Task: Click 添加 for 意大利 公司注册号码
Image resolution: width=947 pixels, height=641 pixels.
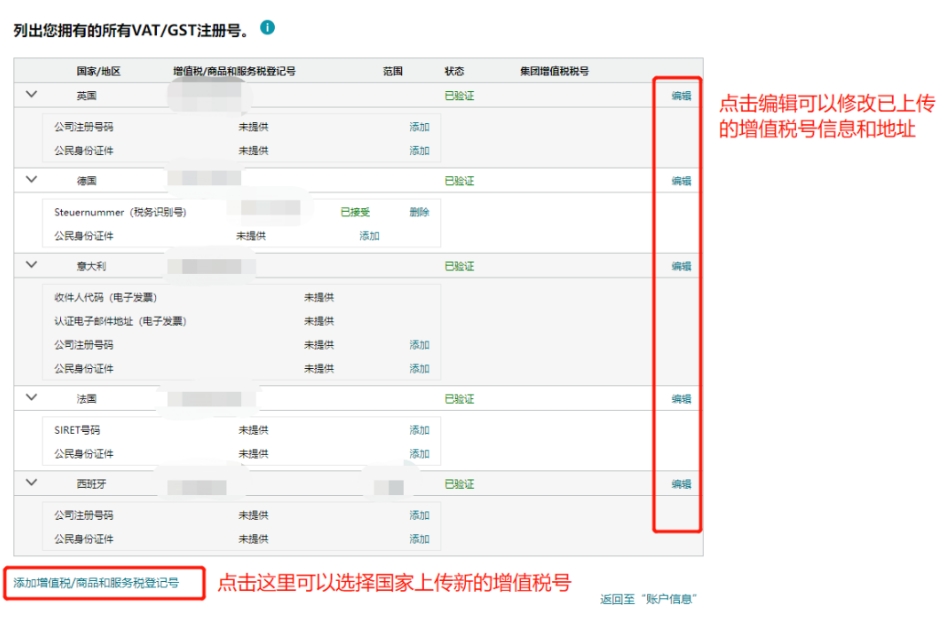Action: 419,345
